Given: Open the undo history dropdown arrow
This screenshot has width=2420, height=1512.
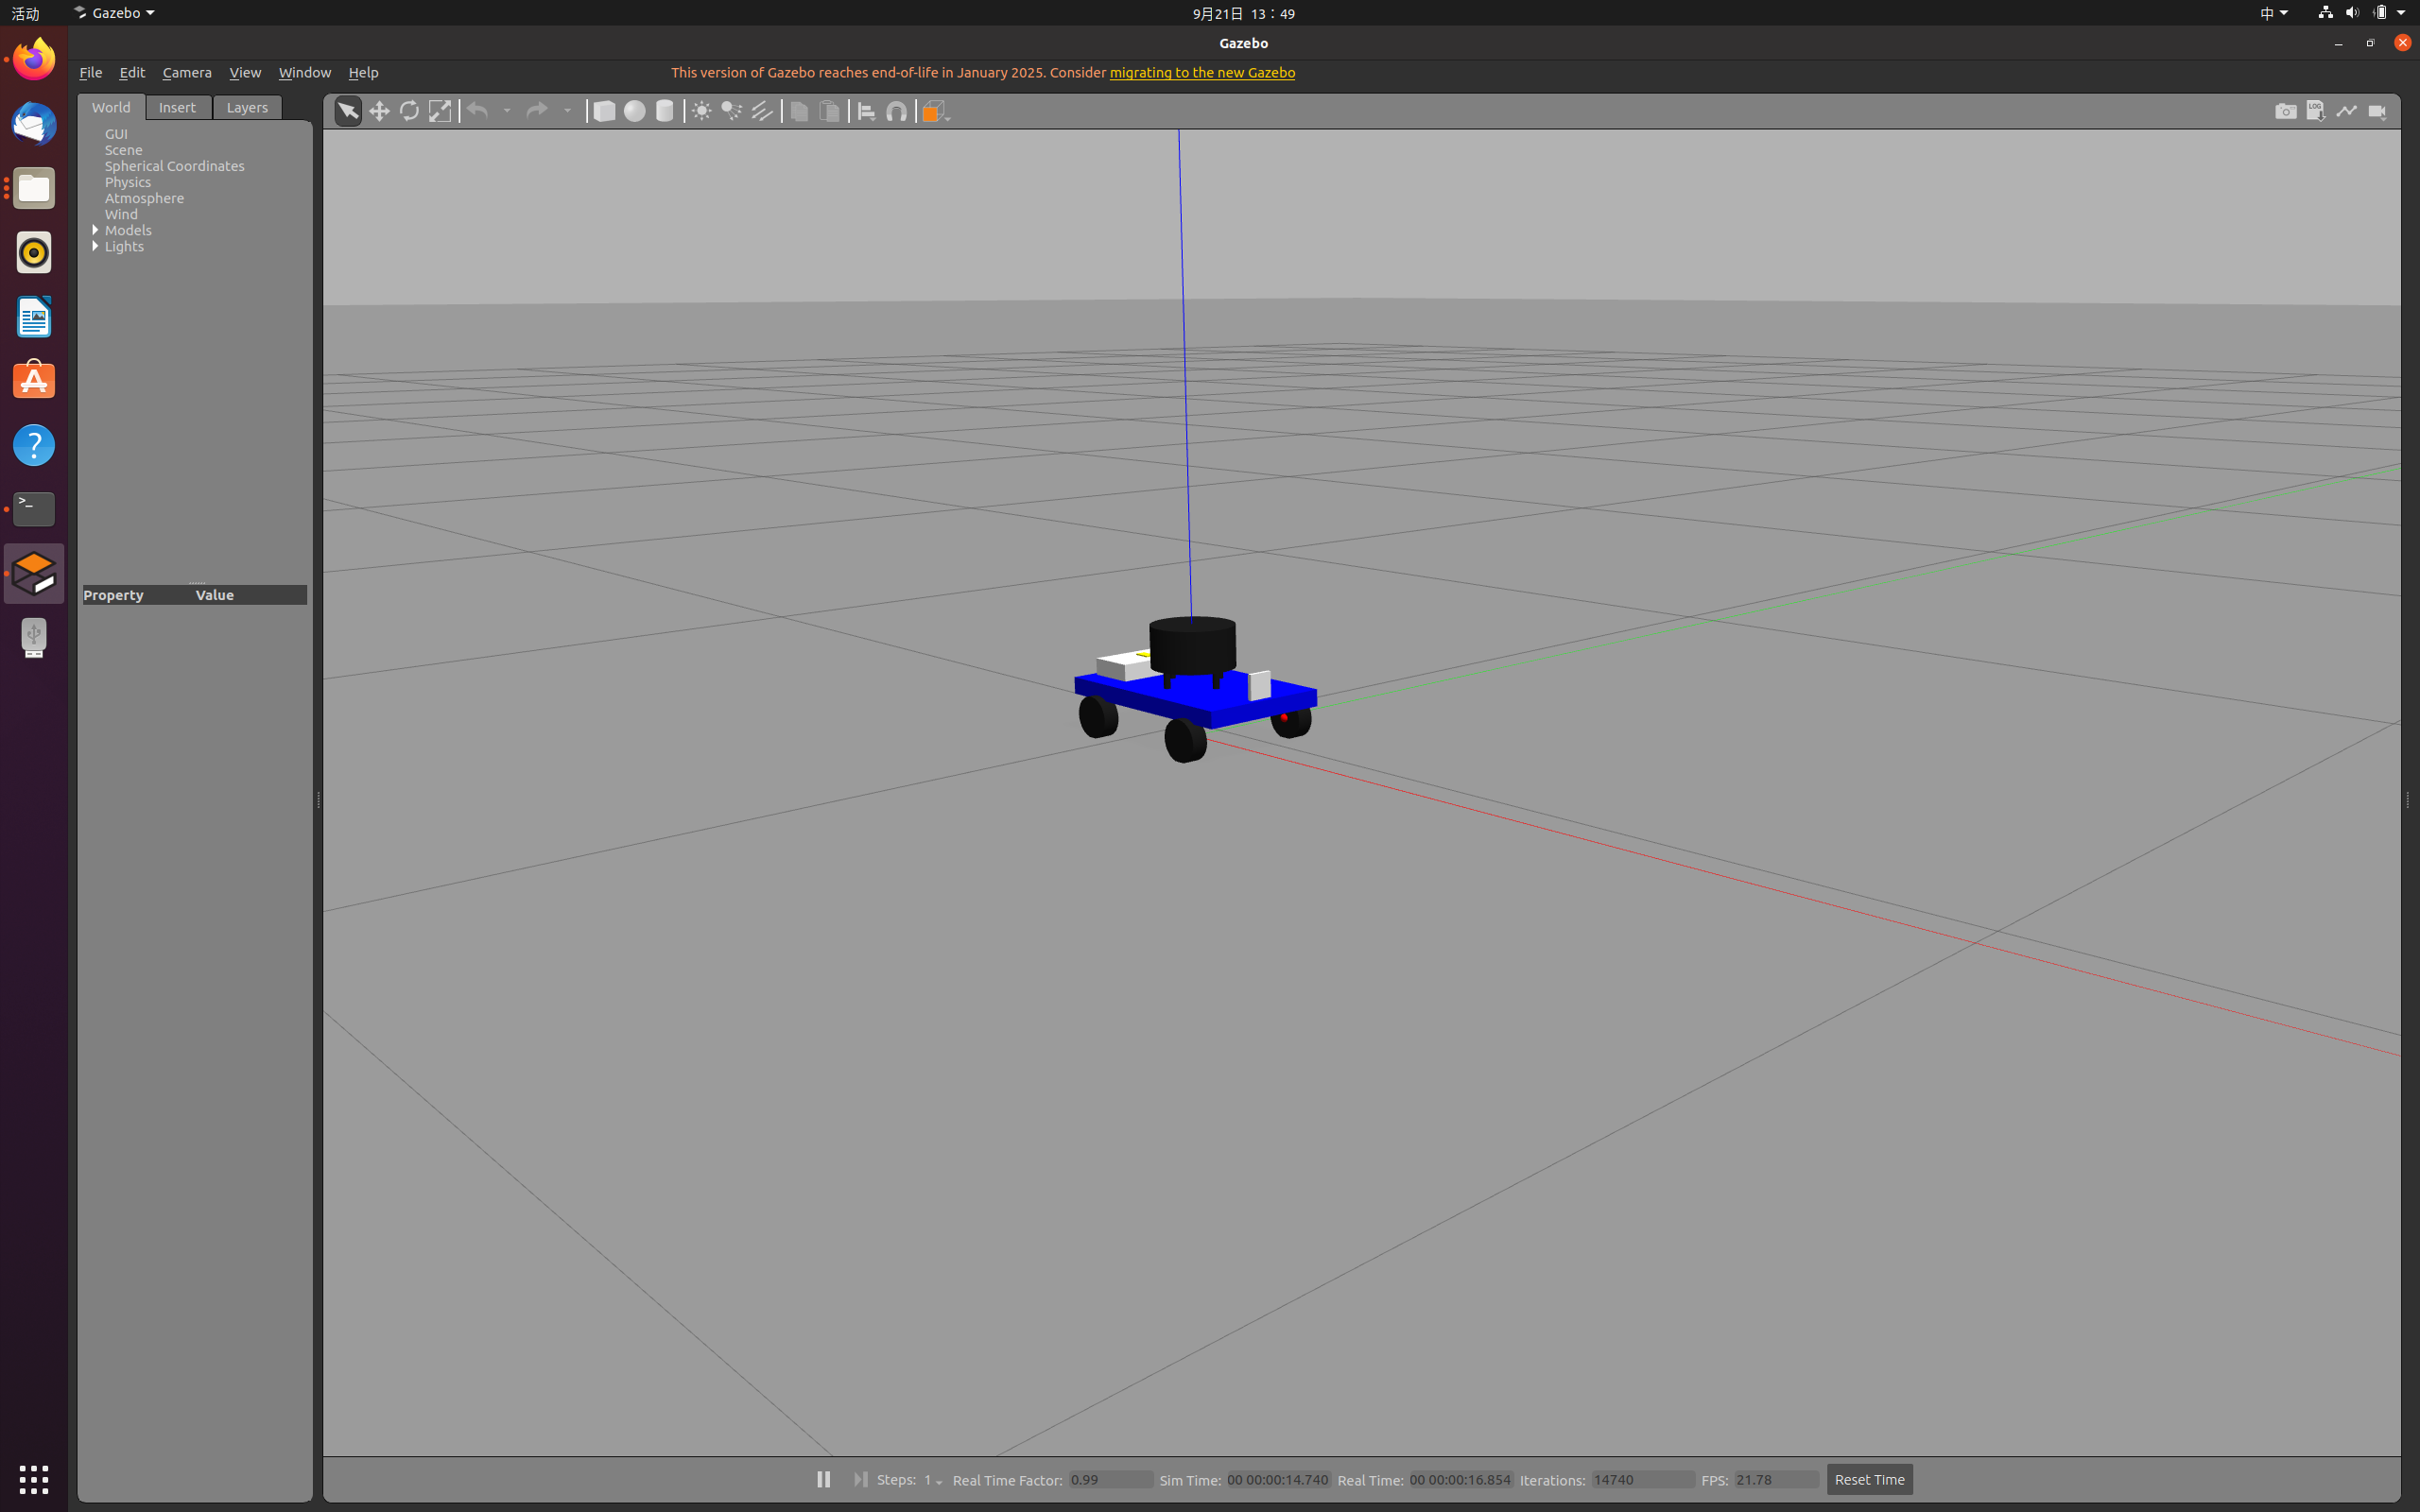Looking at the screenshot, I should 507,111.
